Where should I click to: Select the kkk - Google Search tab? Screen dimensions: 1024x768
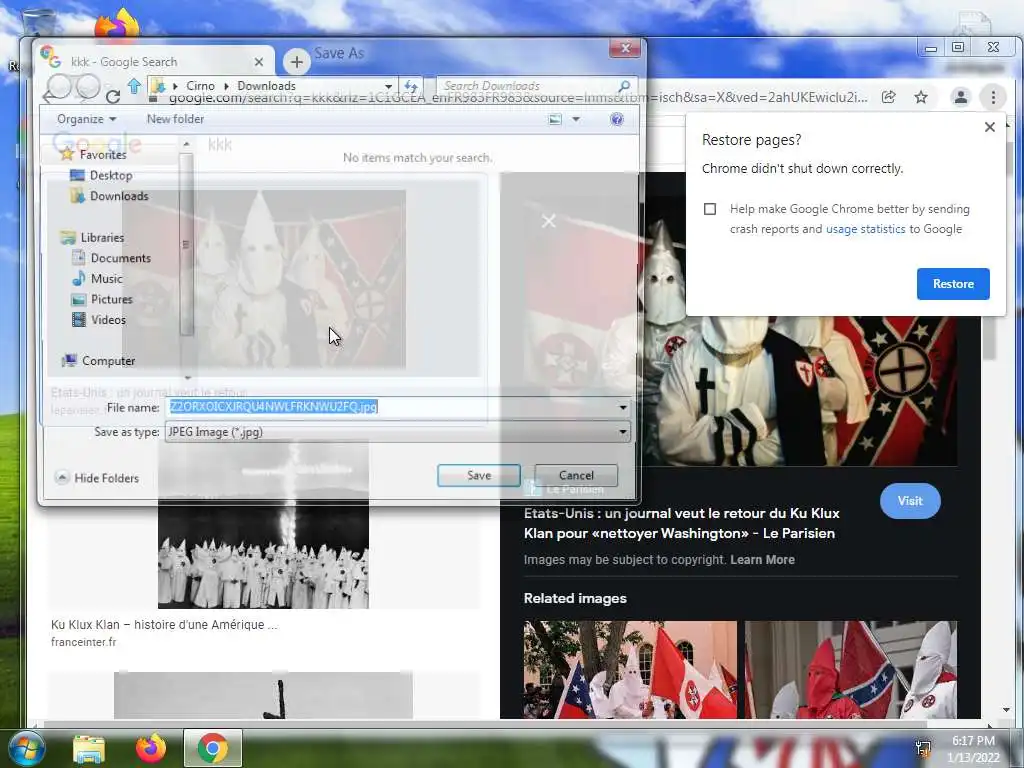click(153, 61)
